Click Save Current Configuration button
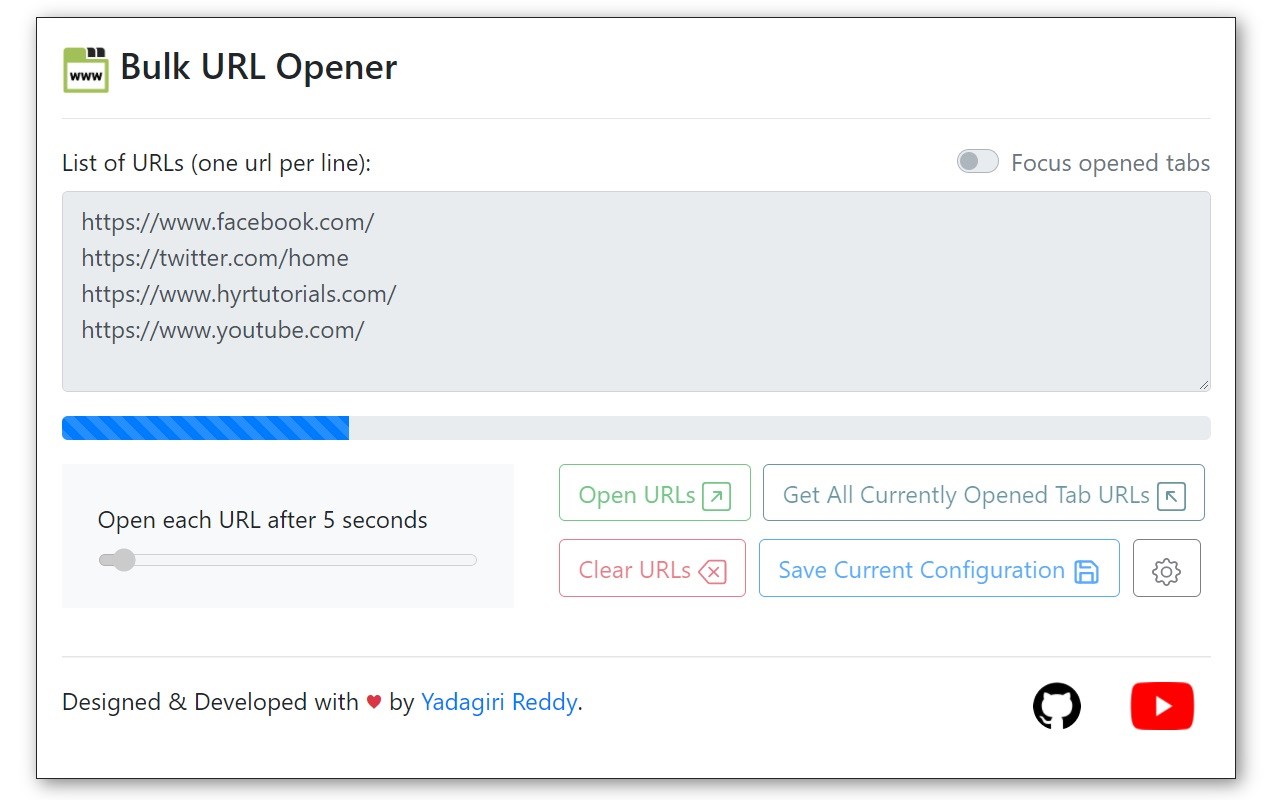Screen dimensions: 1280x800 pyautogui.click(x=939, y=568)
